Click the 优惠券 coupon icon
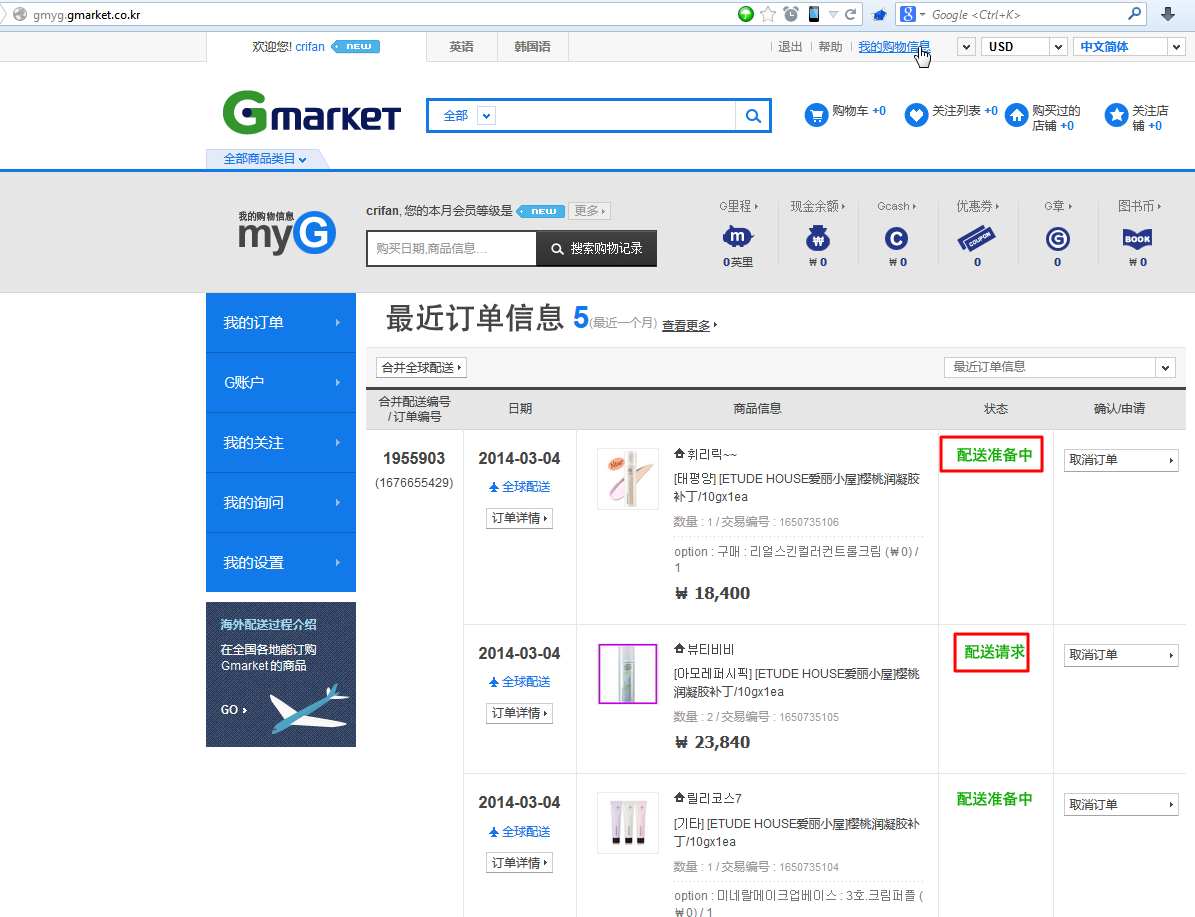1195x917 pixels. [x=977, y=239]
